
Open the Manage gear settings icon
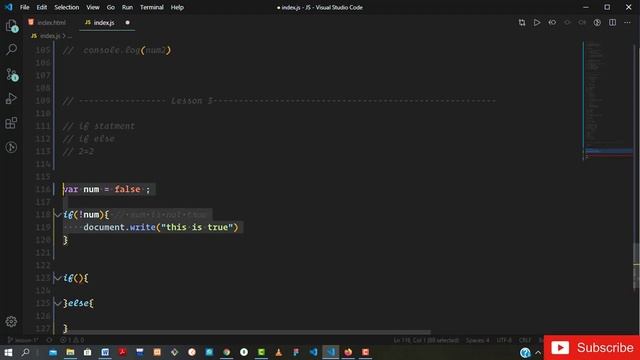[x=11, y=322]
